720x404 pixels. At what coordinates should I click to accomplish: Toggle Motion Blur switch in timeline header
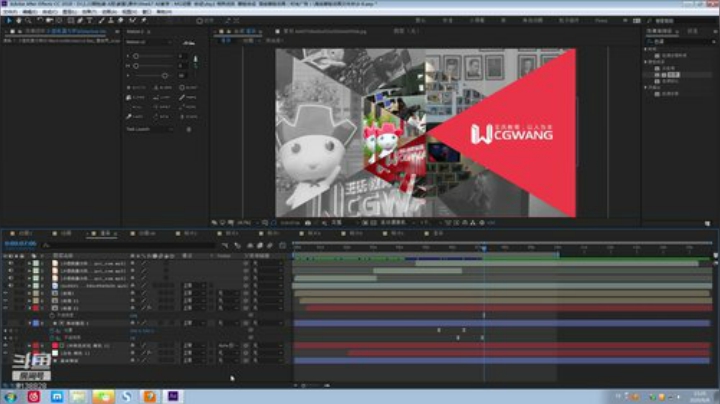(x=270, y=246)
